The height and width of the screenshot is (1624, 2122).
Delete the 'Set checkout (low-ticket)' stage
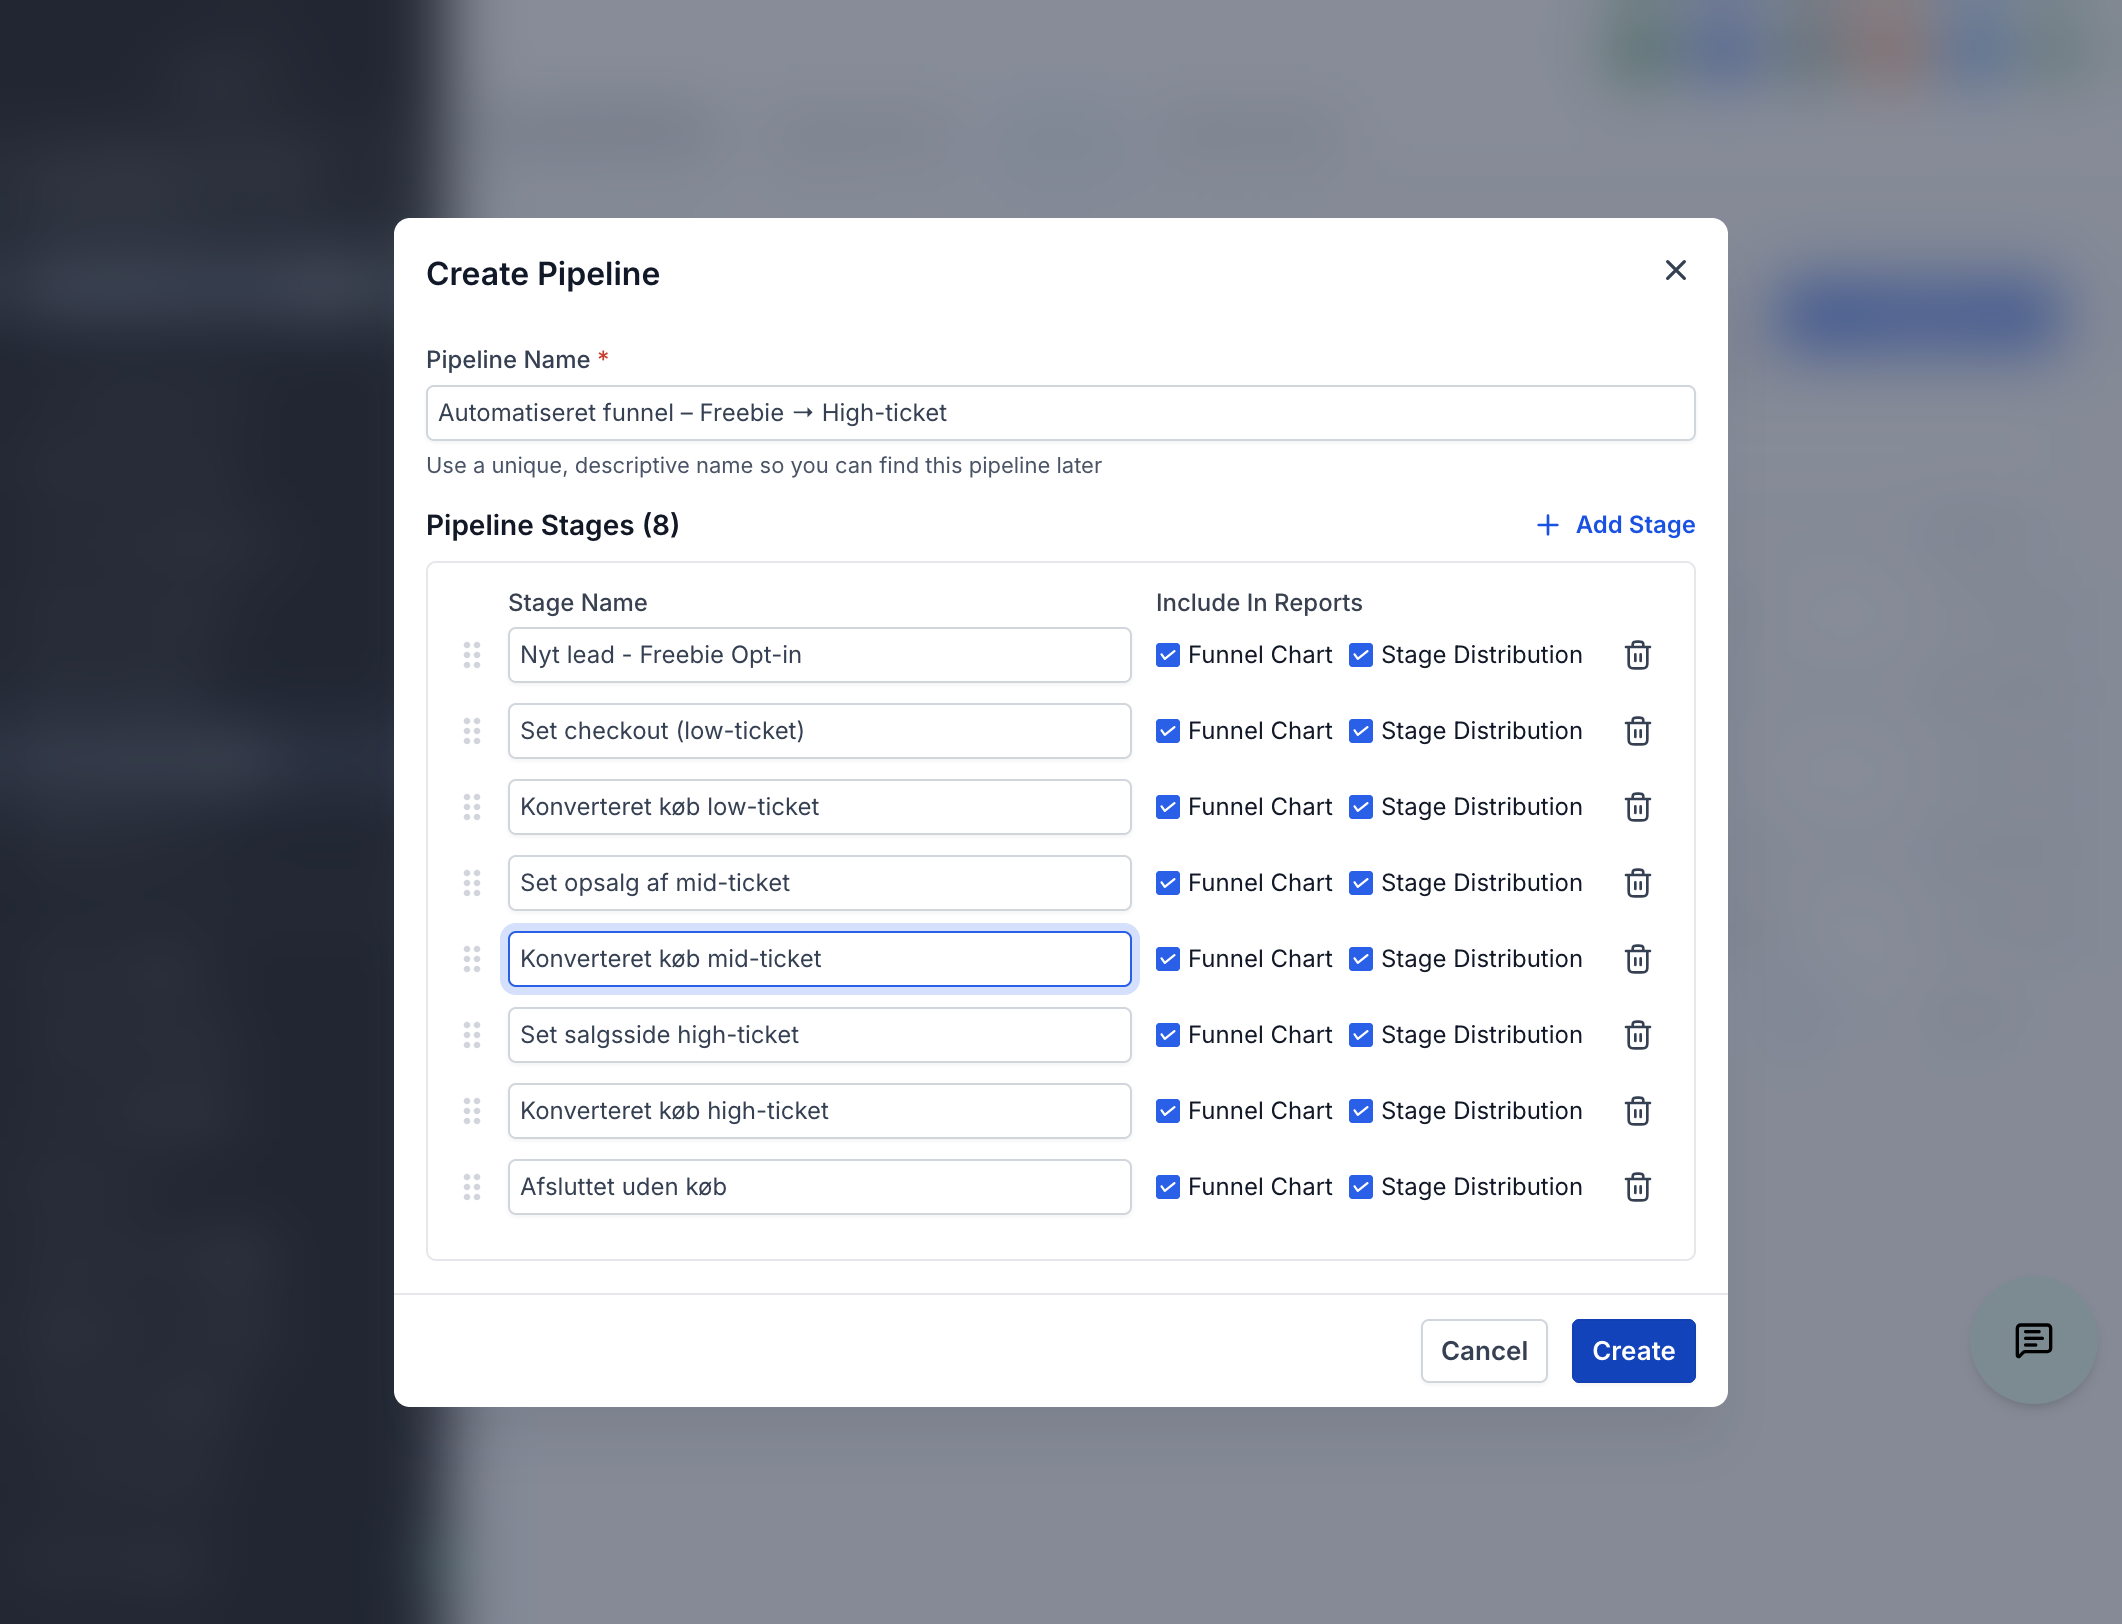pyautogui.click(x=1637, y=731)
